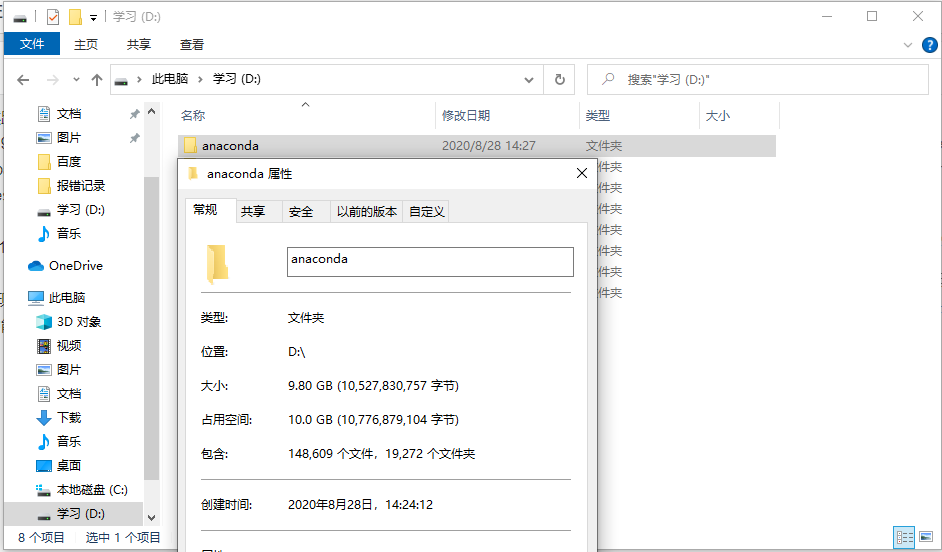
Task: Open 下载 folder in sidebar
Action: 69,417
